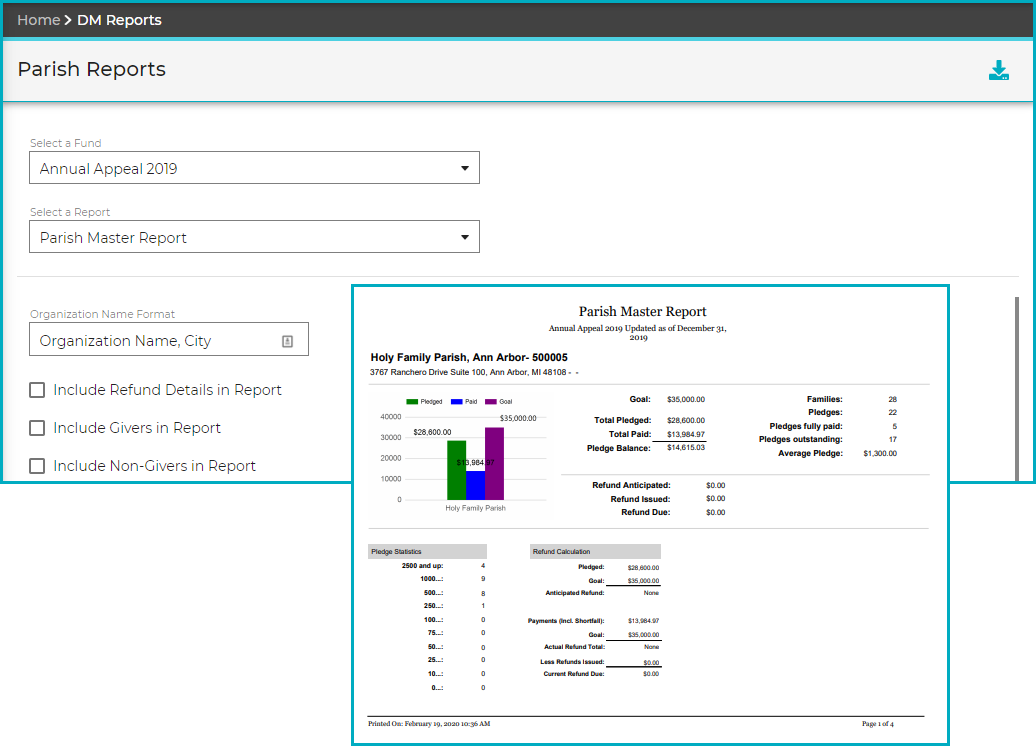Click the 'Current Refund Due:' label
The width and height of the screenshot is (1036, 746).
[x=574, y=675]
